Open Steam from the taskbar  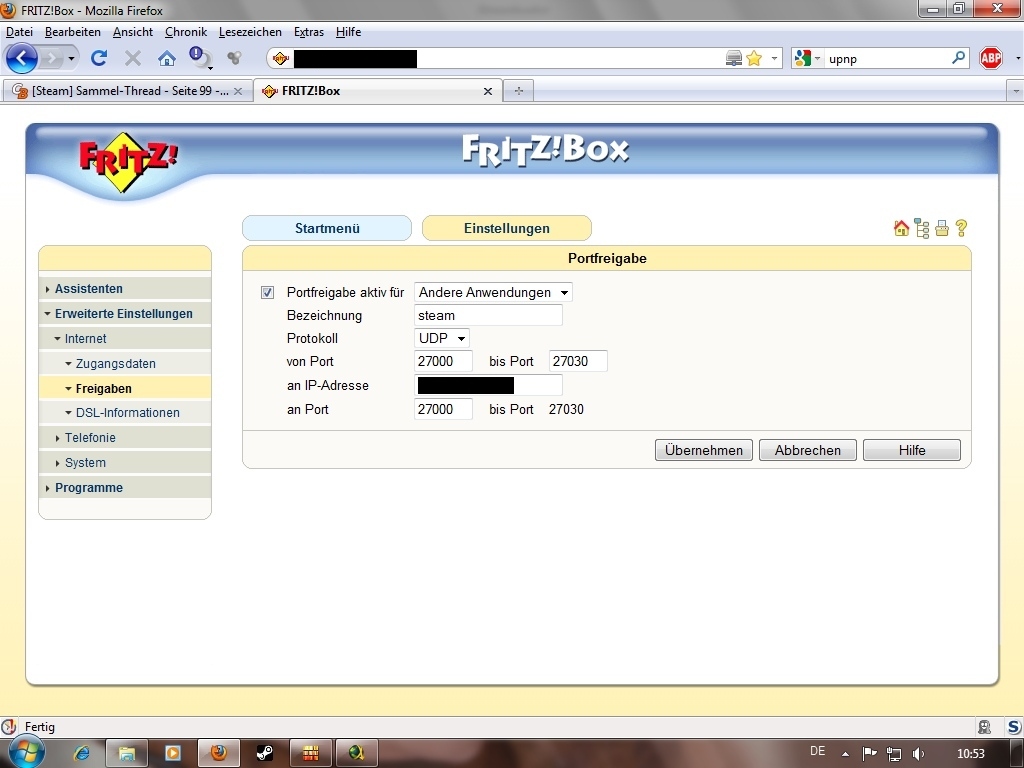click(264, 753)
